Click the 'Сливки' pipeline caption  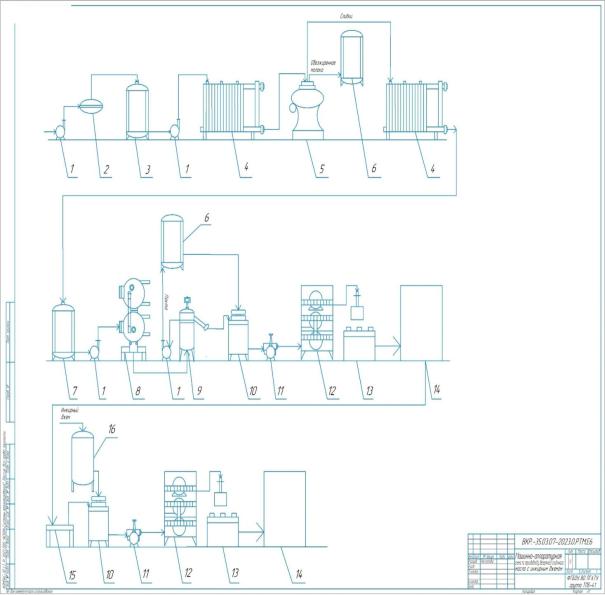[x=346, y=17]
